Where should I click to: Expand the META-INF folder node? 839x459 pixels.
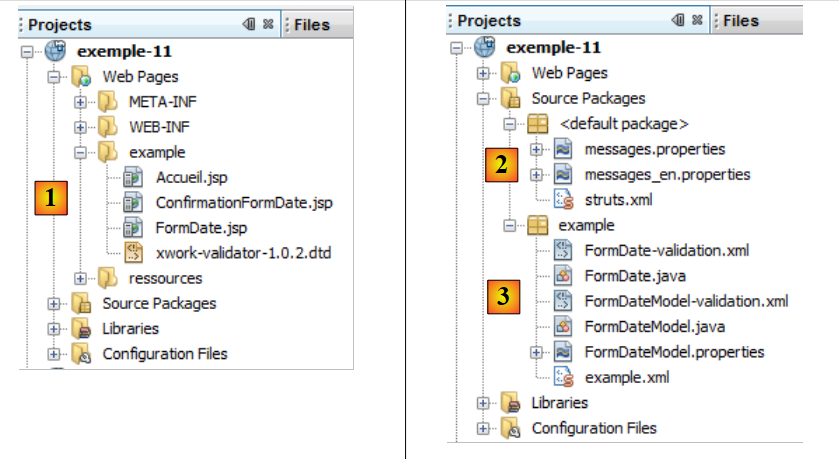click(x=81, y=102)
